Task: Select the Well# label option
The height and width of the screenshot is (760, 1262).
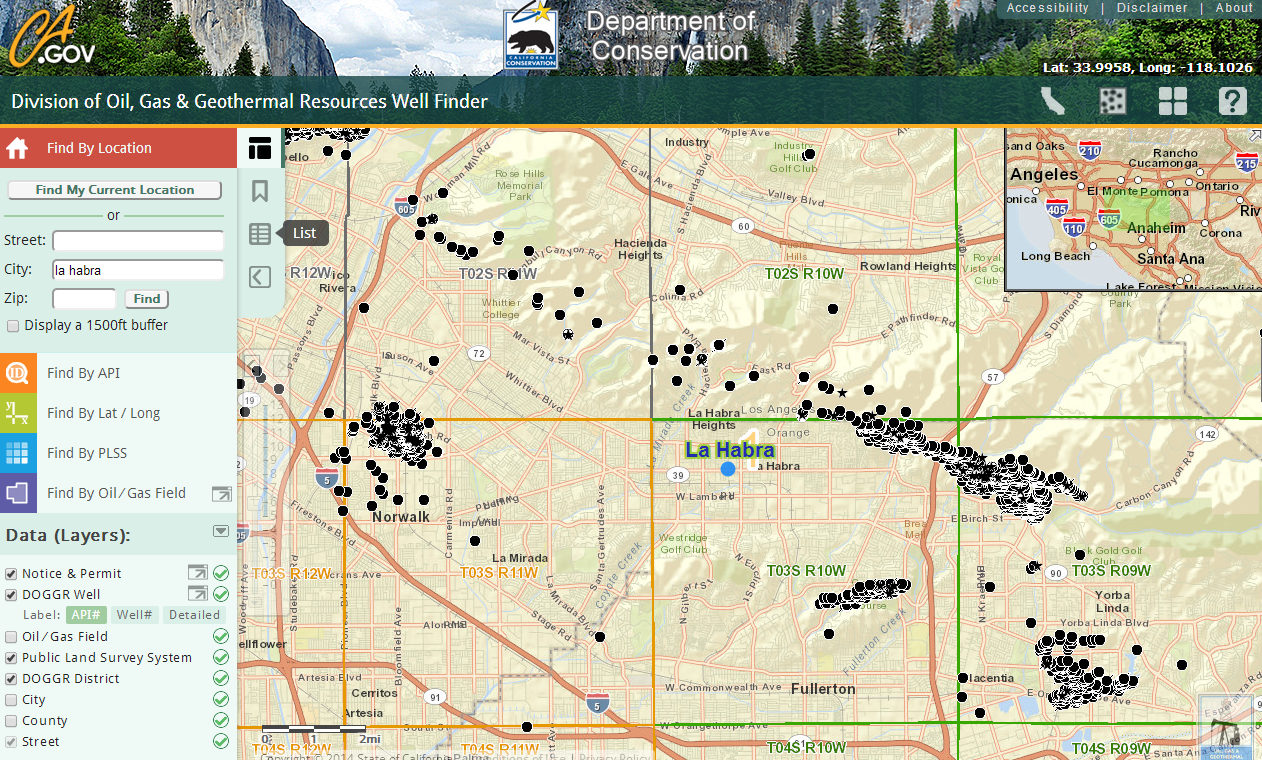Action: click(135, 614)
